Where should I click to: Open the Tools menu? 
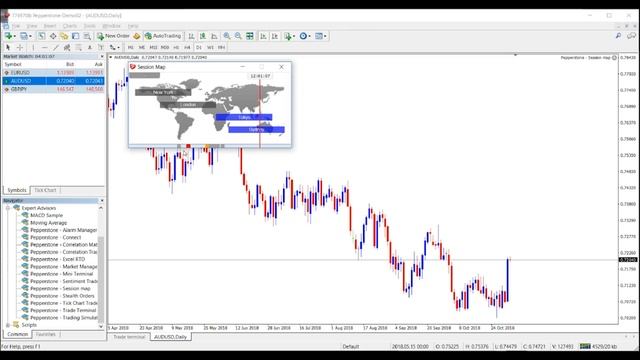pyautogui.click(x=89, y=26)
